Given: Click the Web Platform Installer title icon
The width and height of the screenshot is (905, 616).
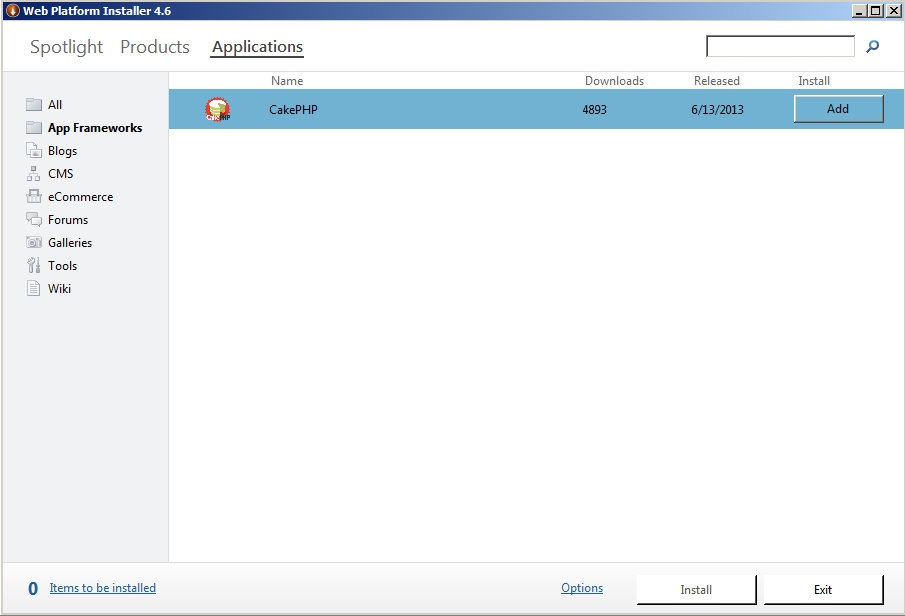Looking at the screenshot, I should point(13,10).
